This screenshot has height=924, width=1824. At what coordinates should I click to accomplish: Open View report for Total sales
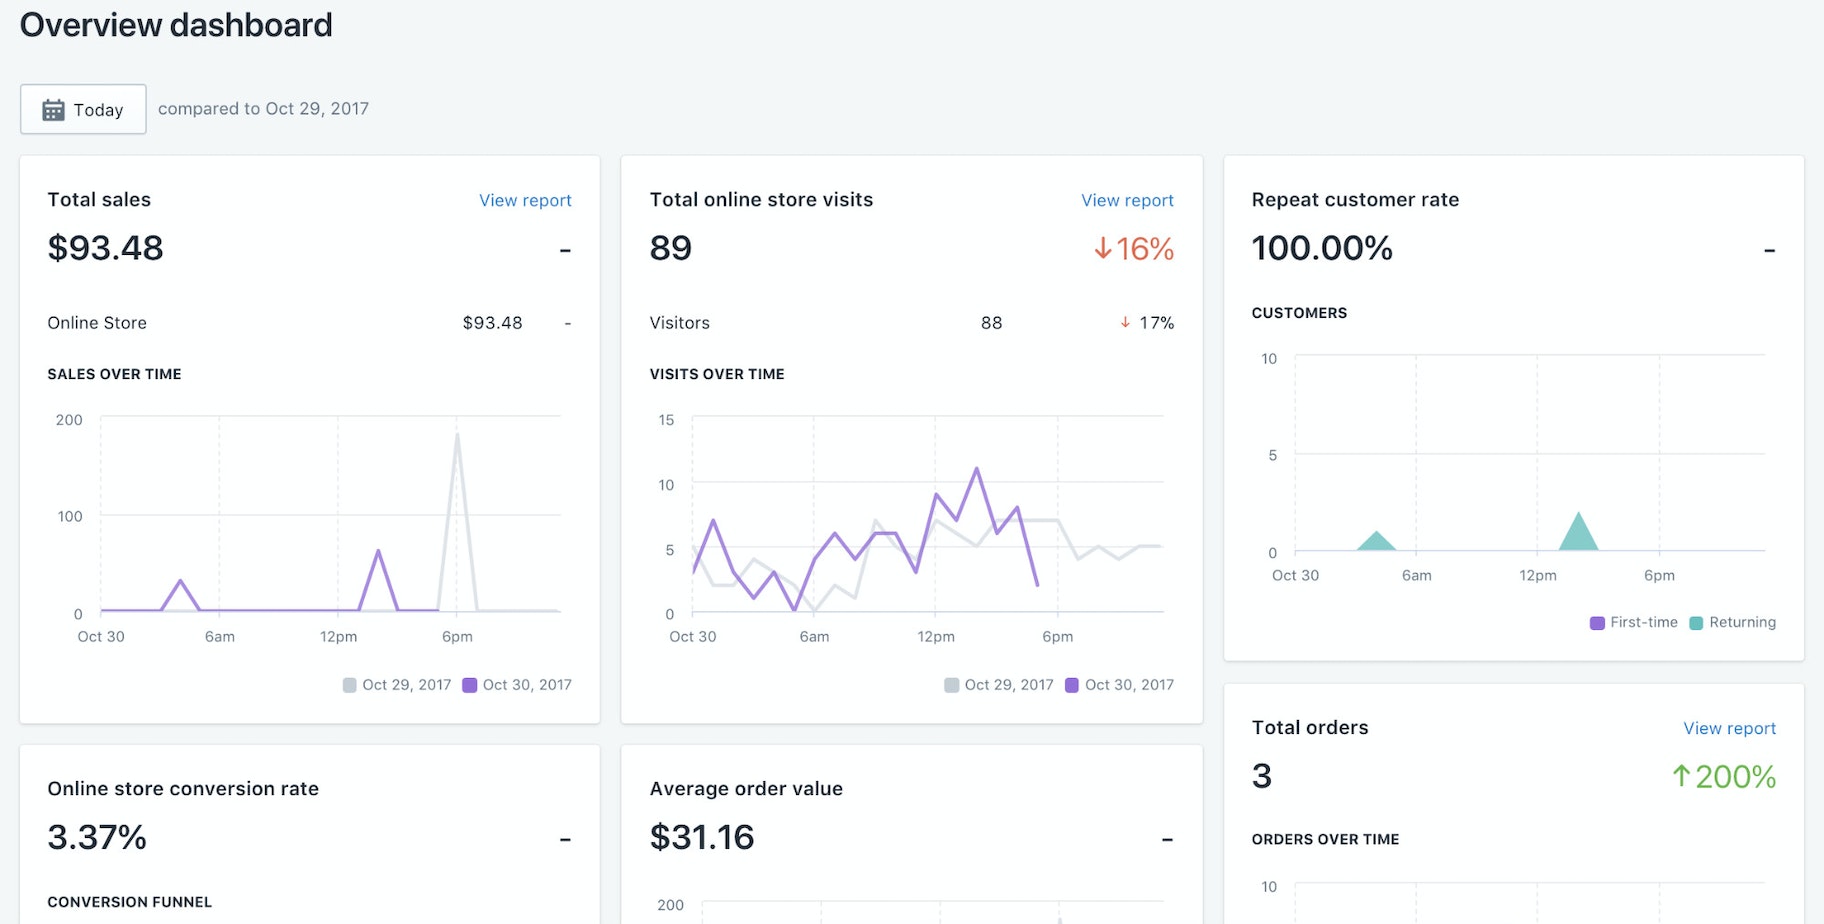tap(525, 200)
